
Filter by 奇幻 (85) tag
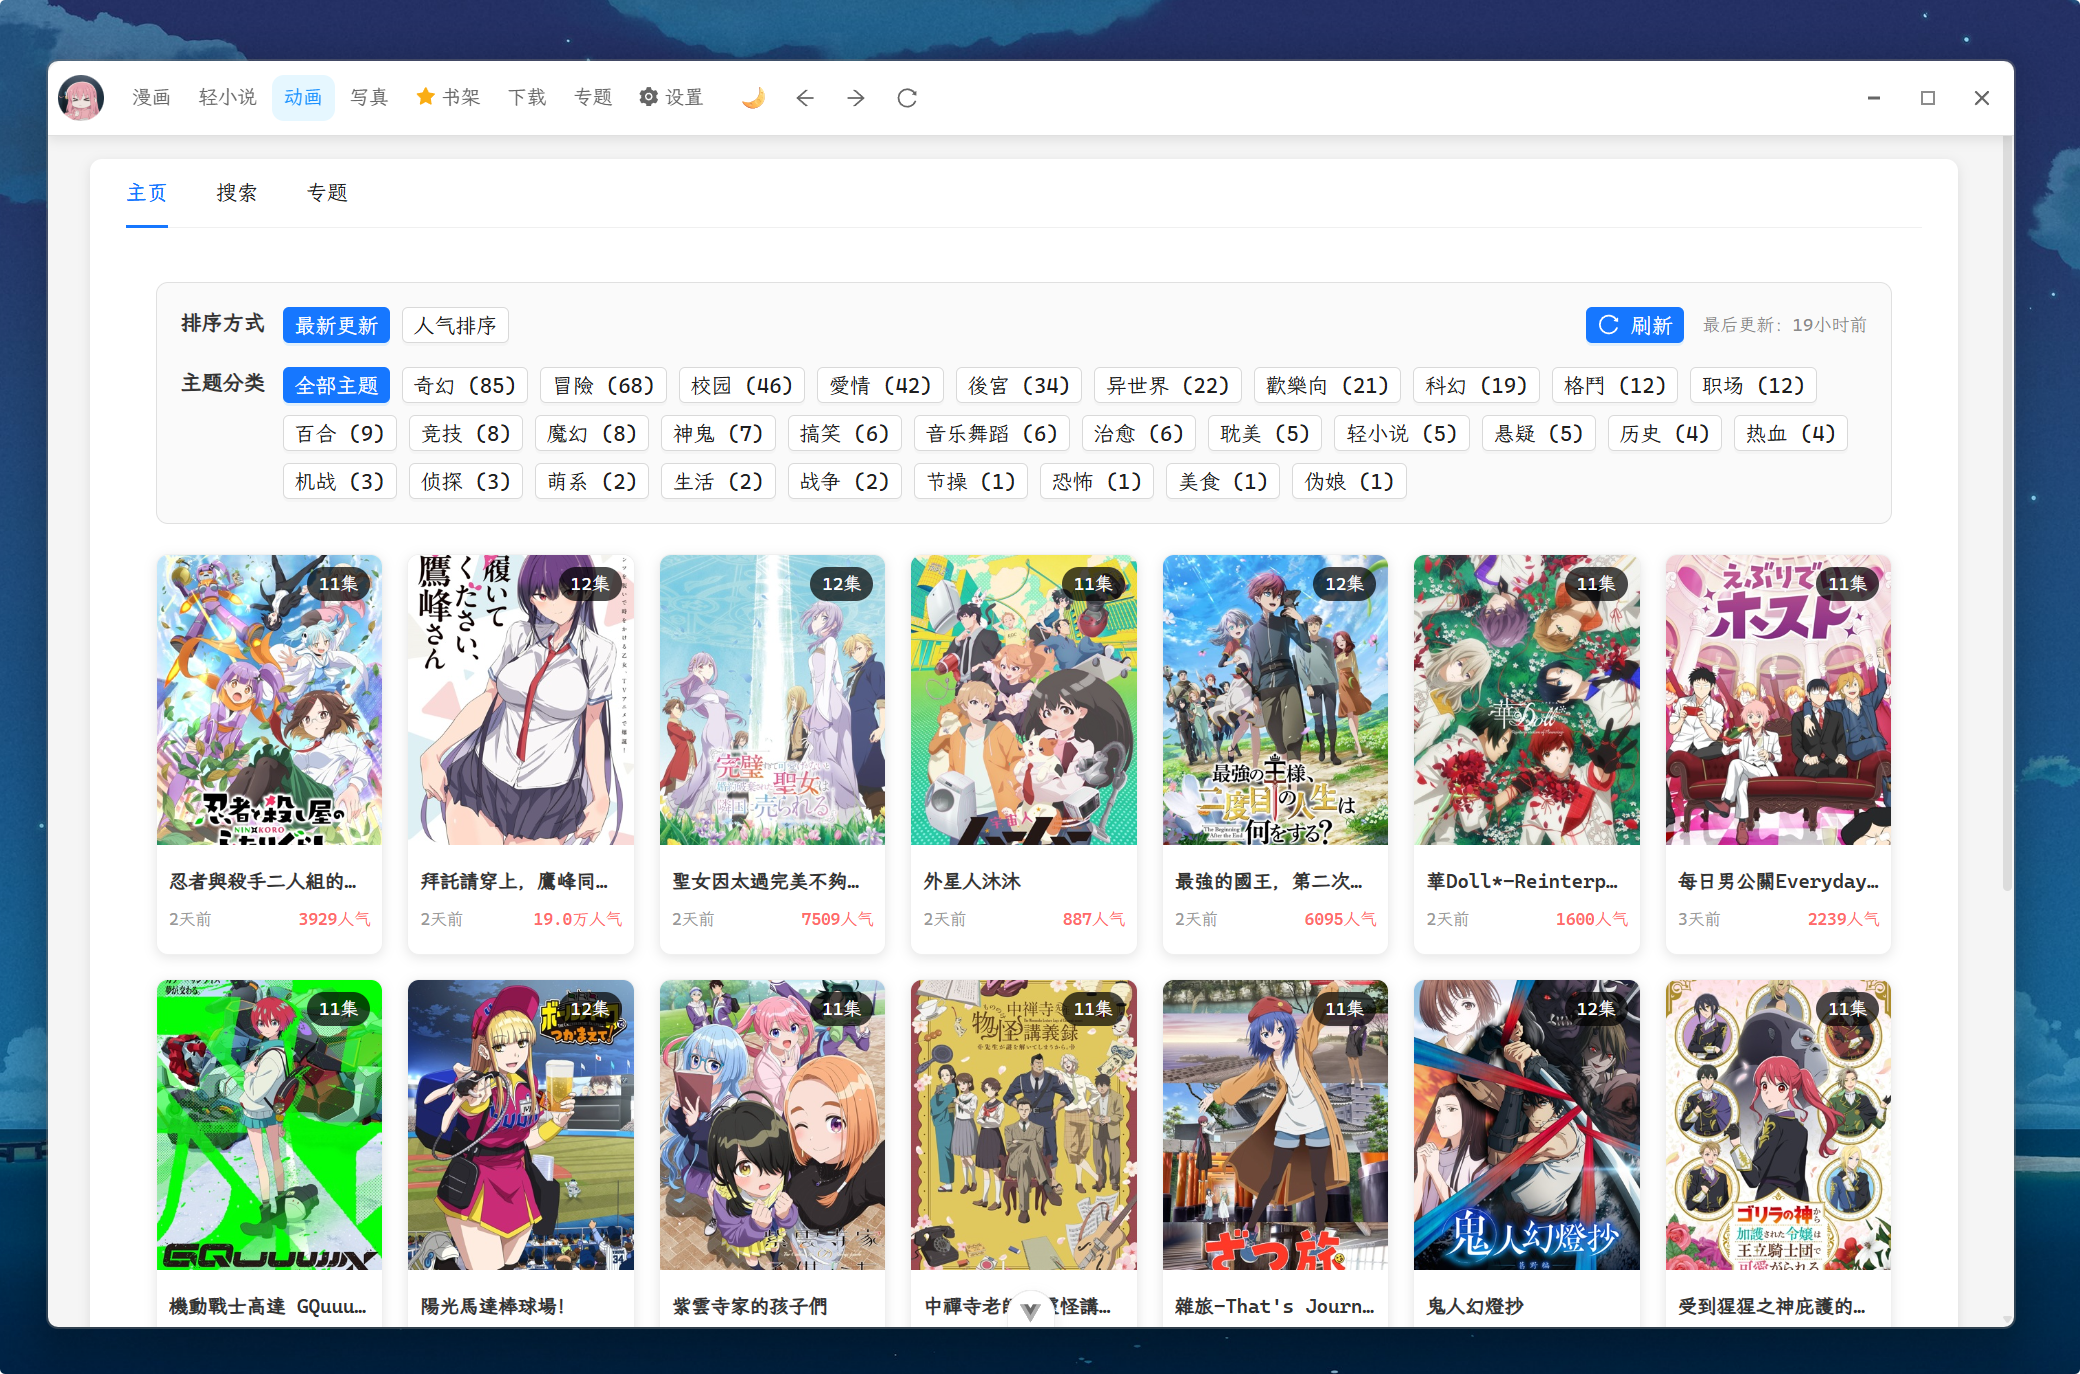tap(465, 385)
